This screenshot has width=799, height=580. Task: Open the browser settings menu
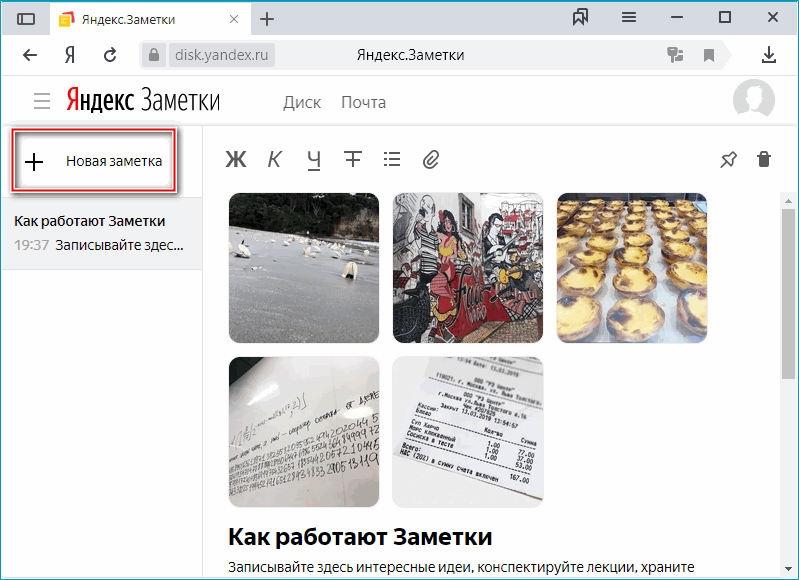pos(629,18)
